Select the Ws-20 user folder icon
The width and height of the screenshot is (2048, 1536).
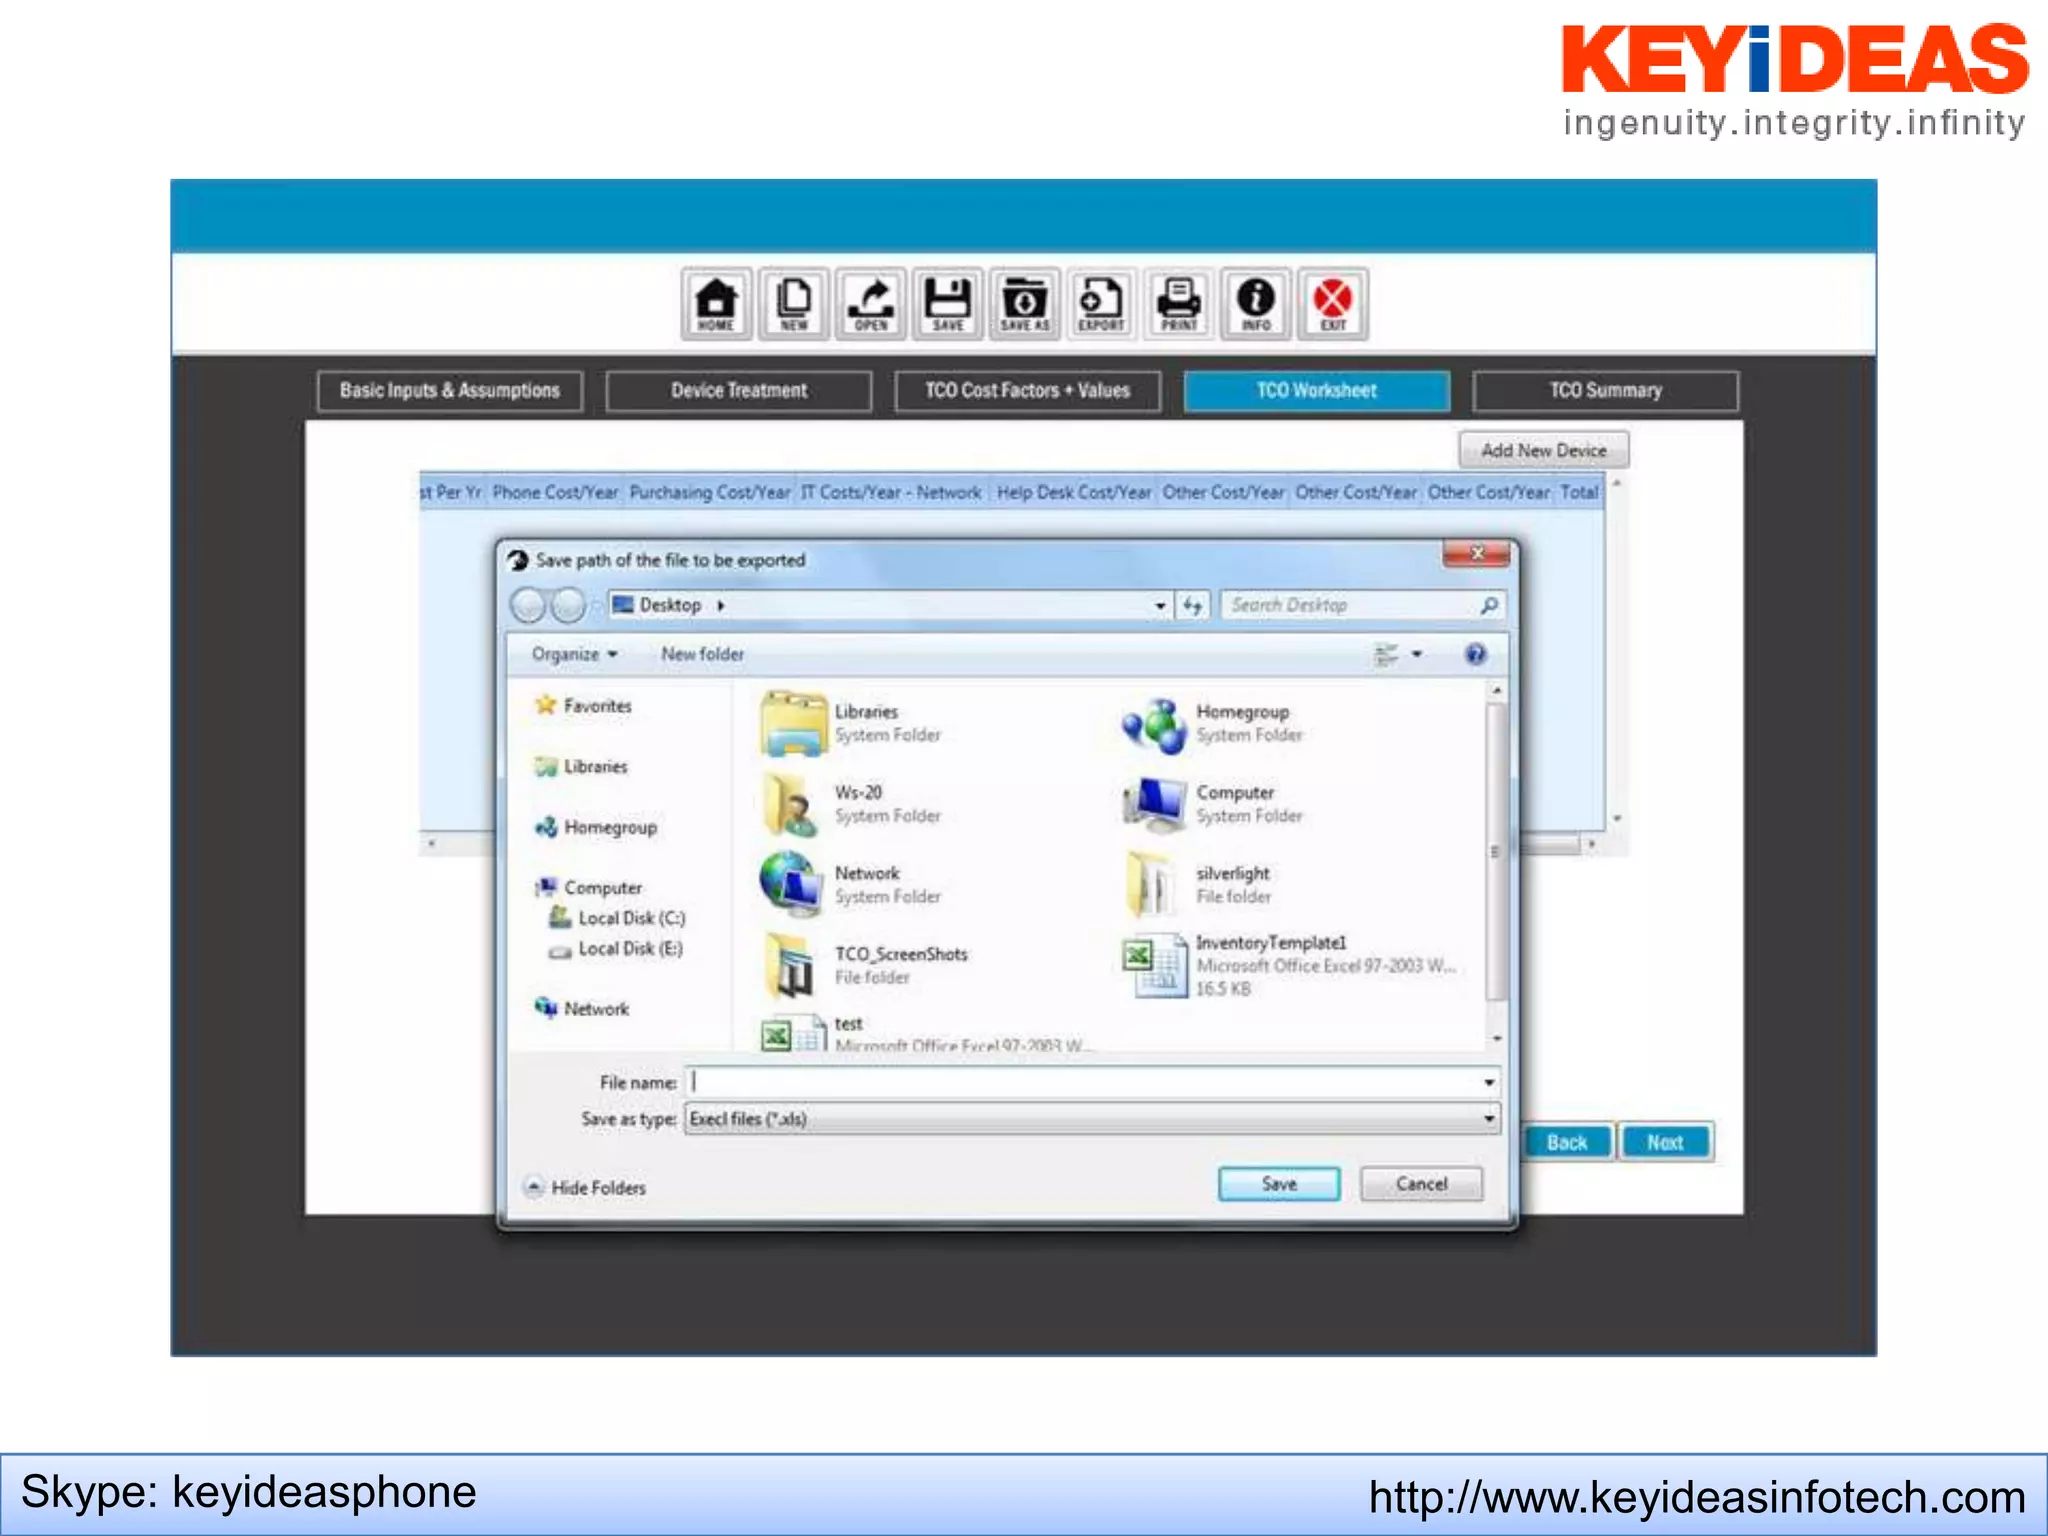(791, 805)
